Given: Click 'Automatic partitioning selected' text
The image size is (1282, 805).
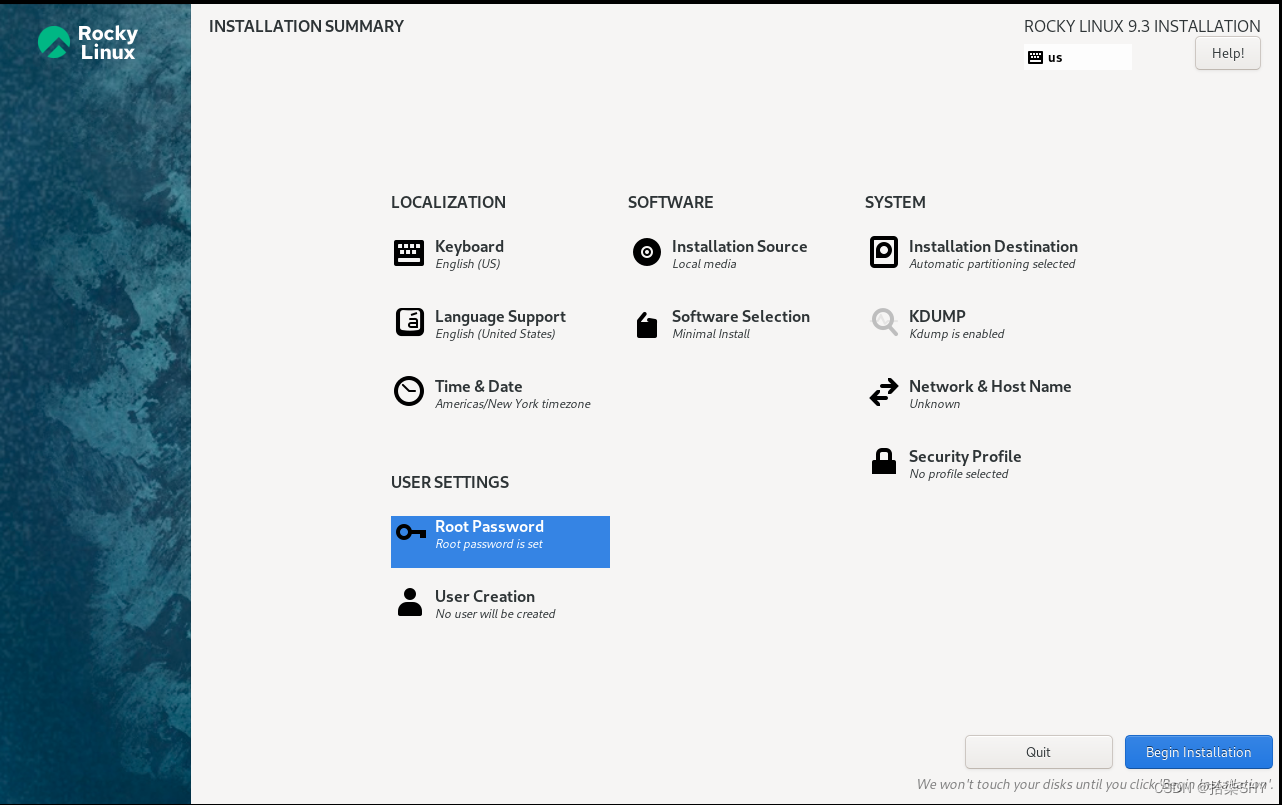Looking at the screenshot, I should (992, 264).
